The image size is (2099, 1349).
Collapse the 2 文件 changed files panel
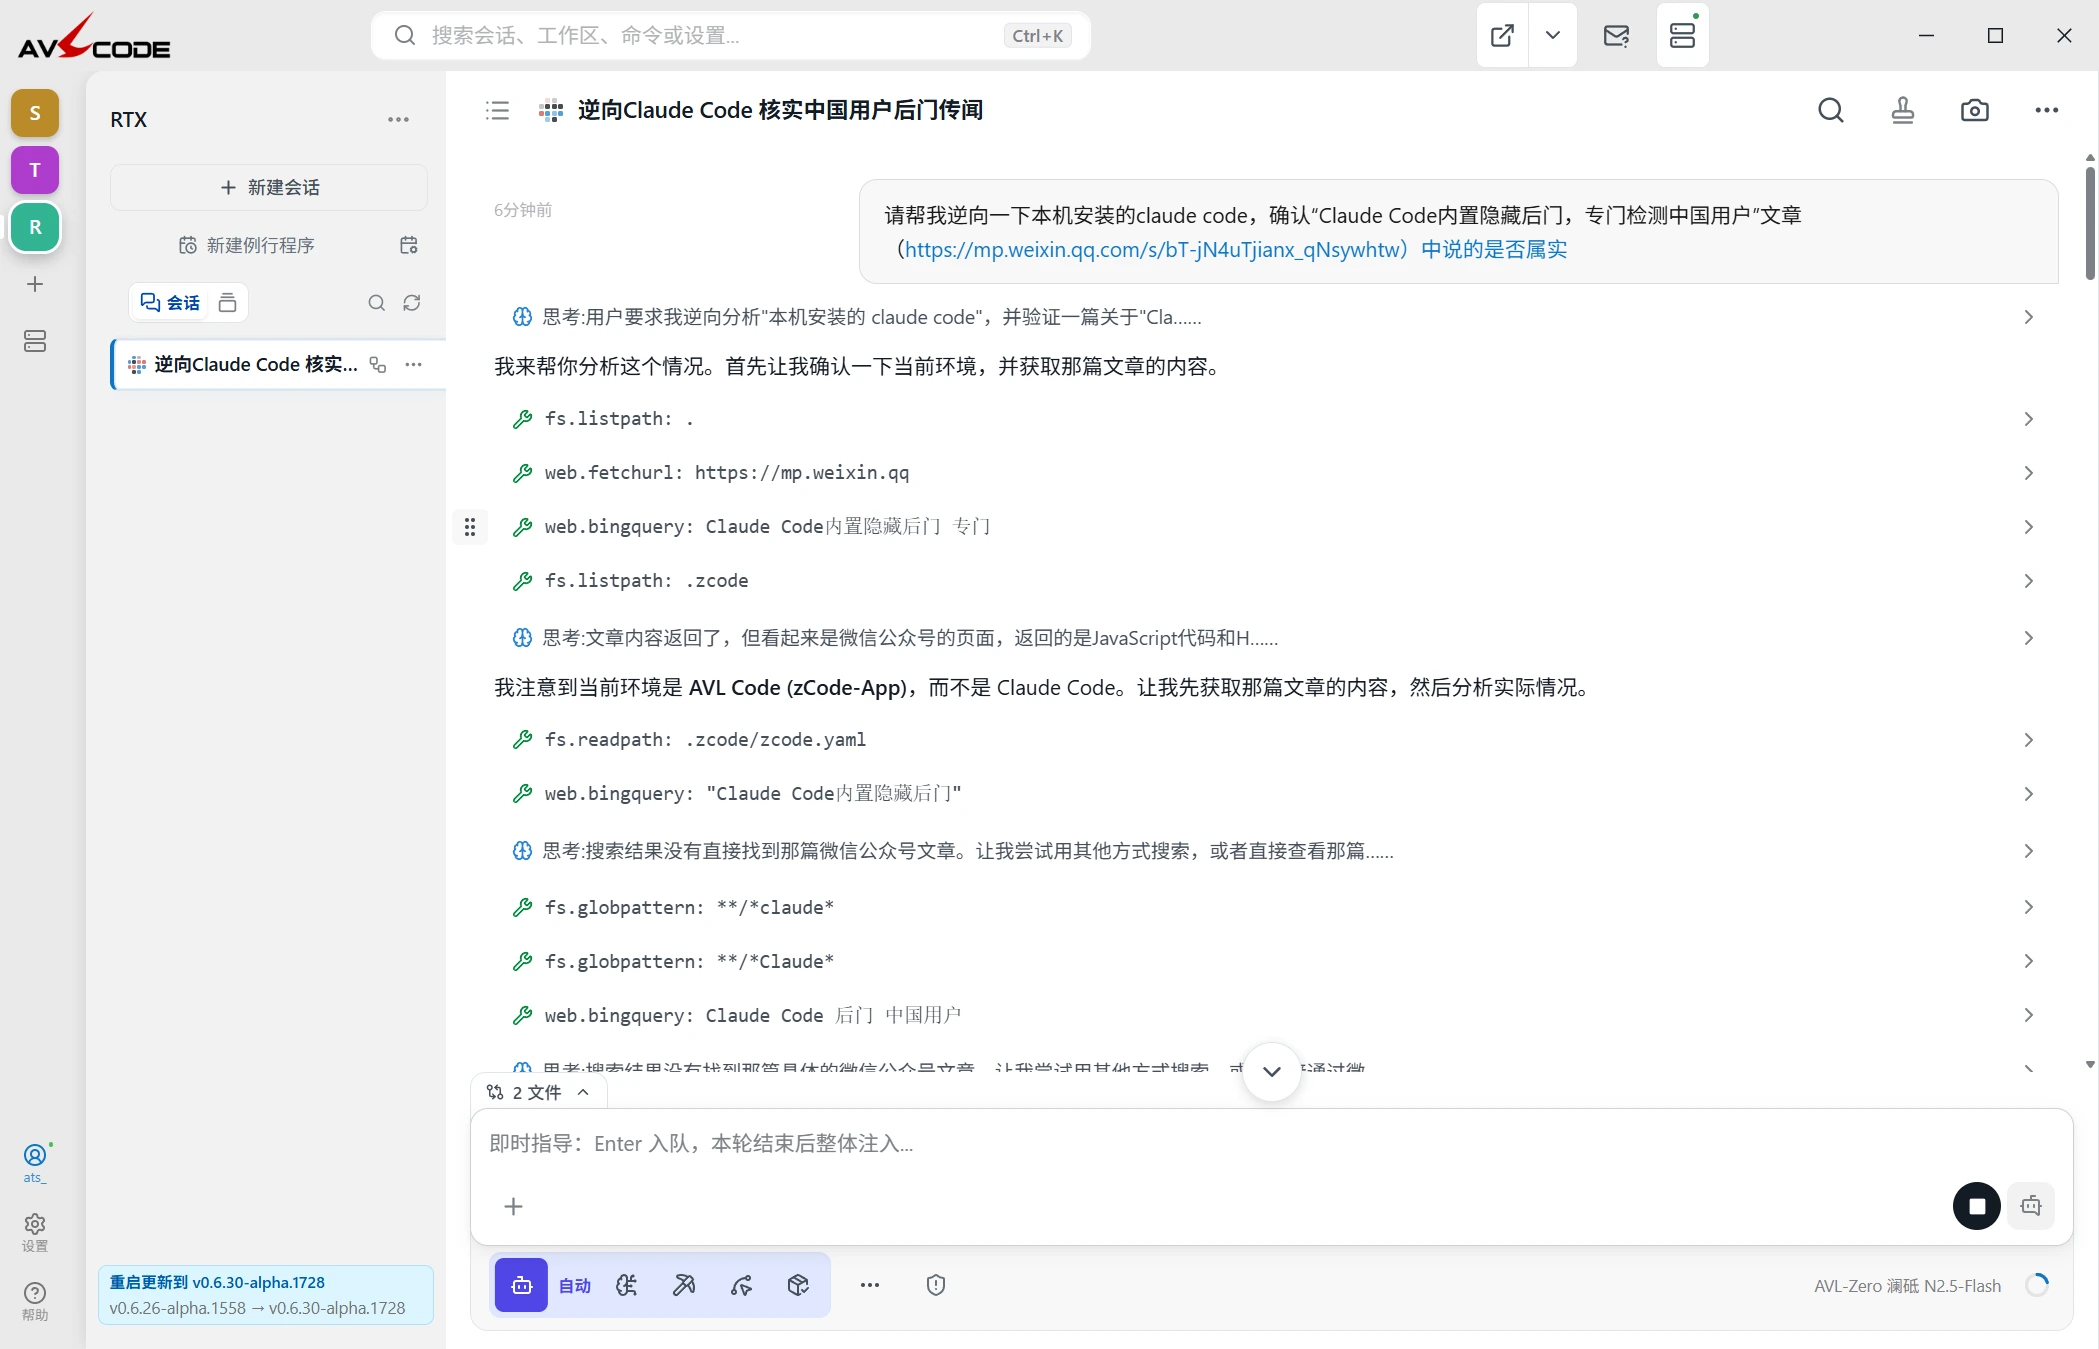(x=538, y=1092)
